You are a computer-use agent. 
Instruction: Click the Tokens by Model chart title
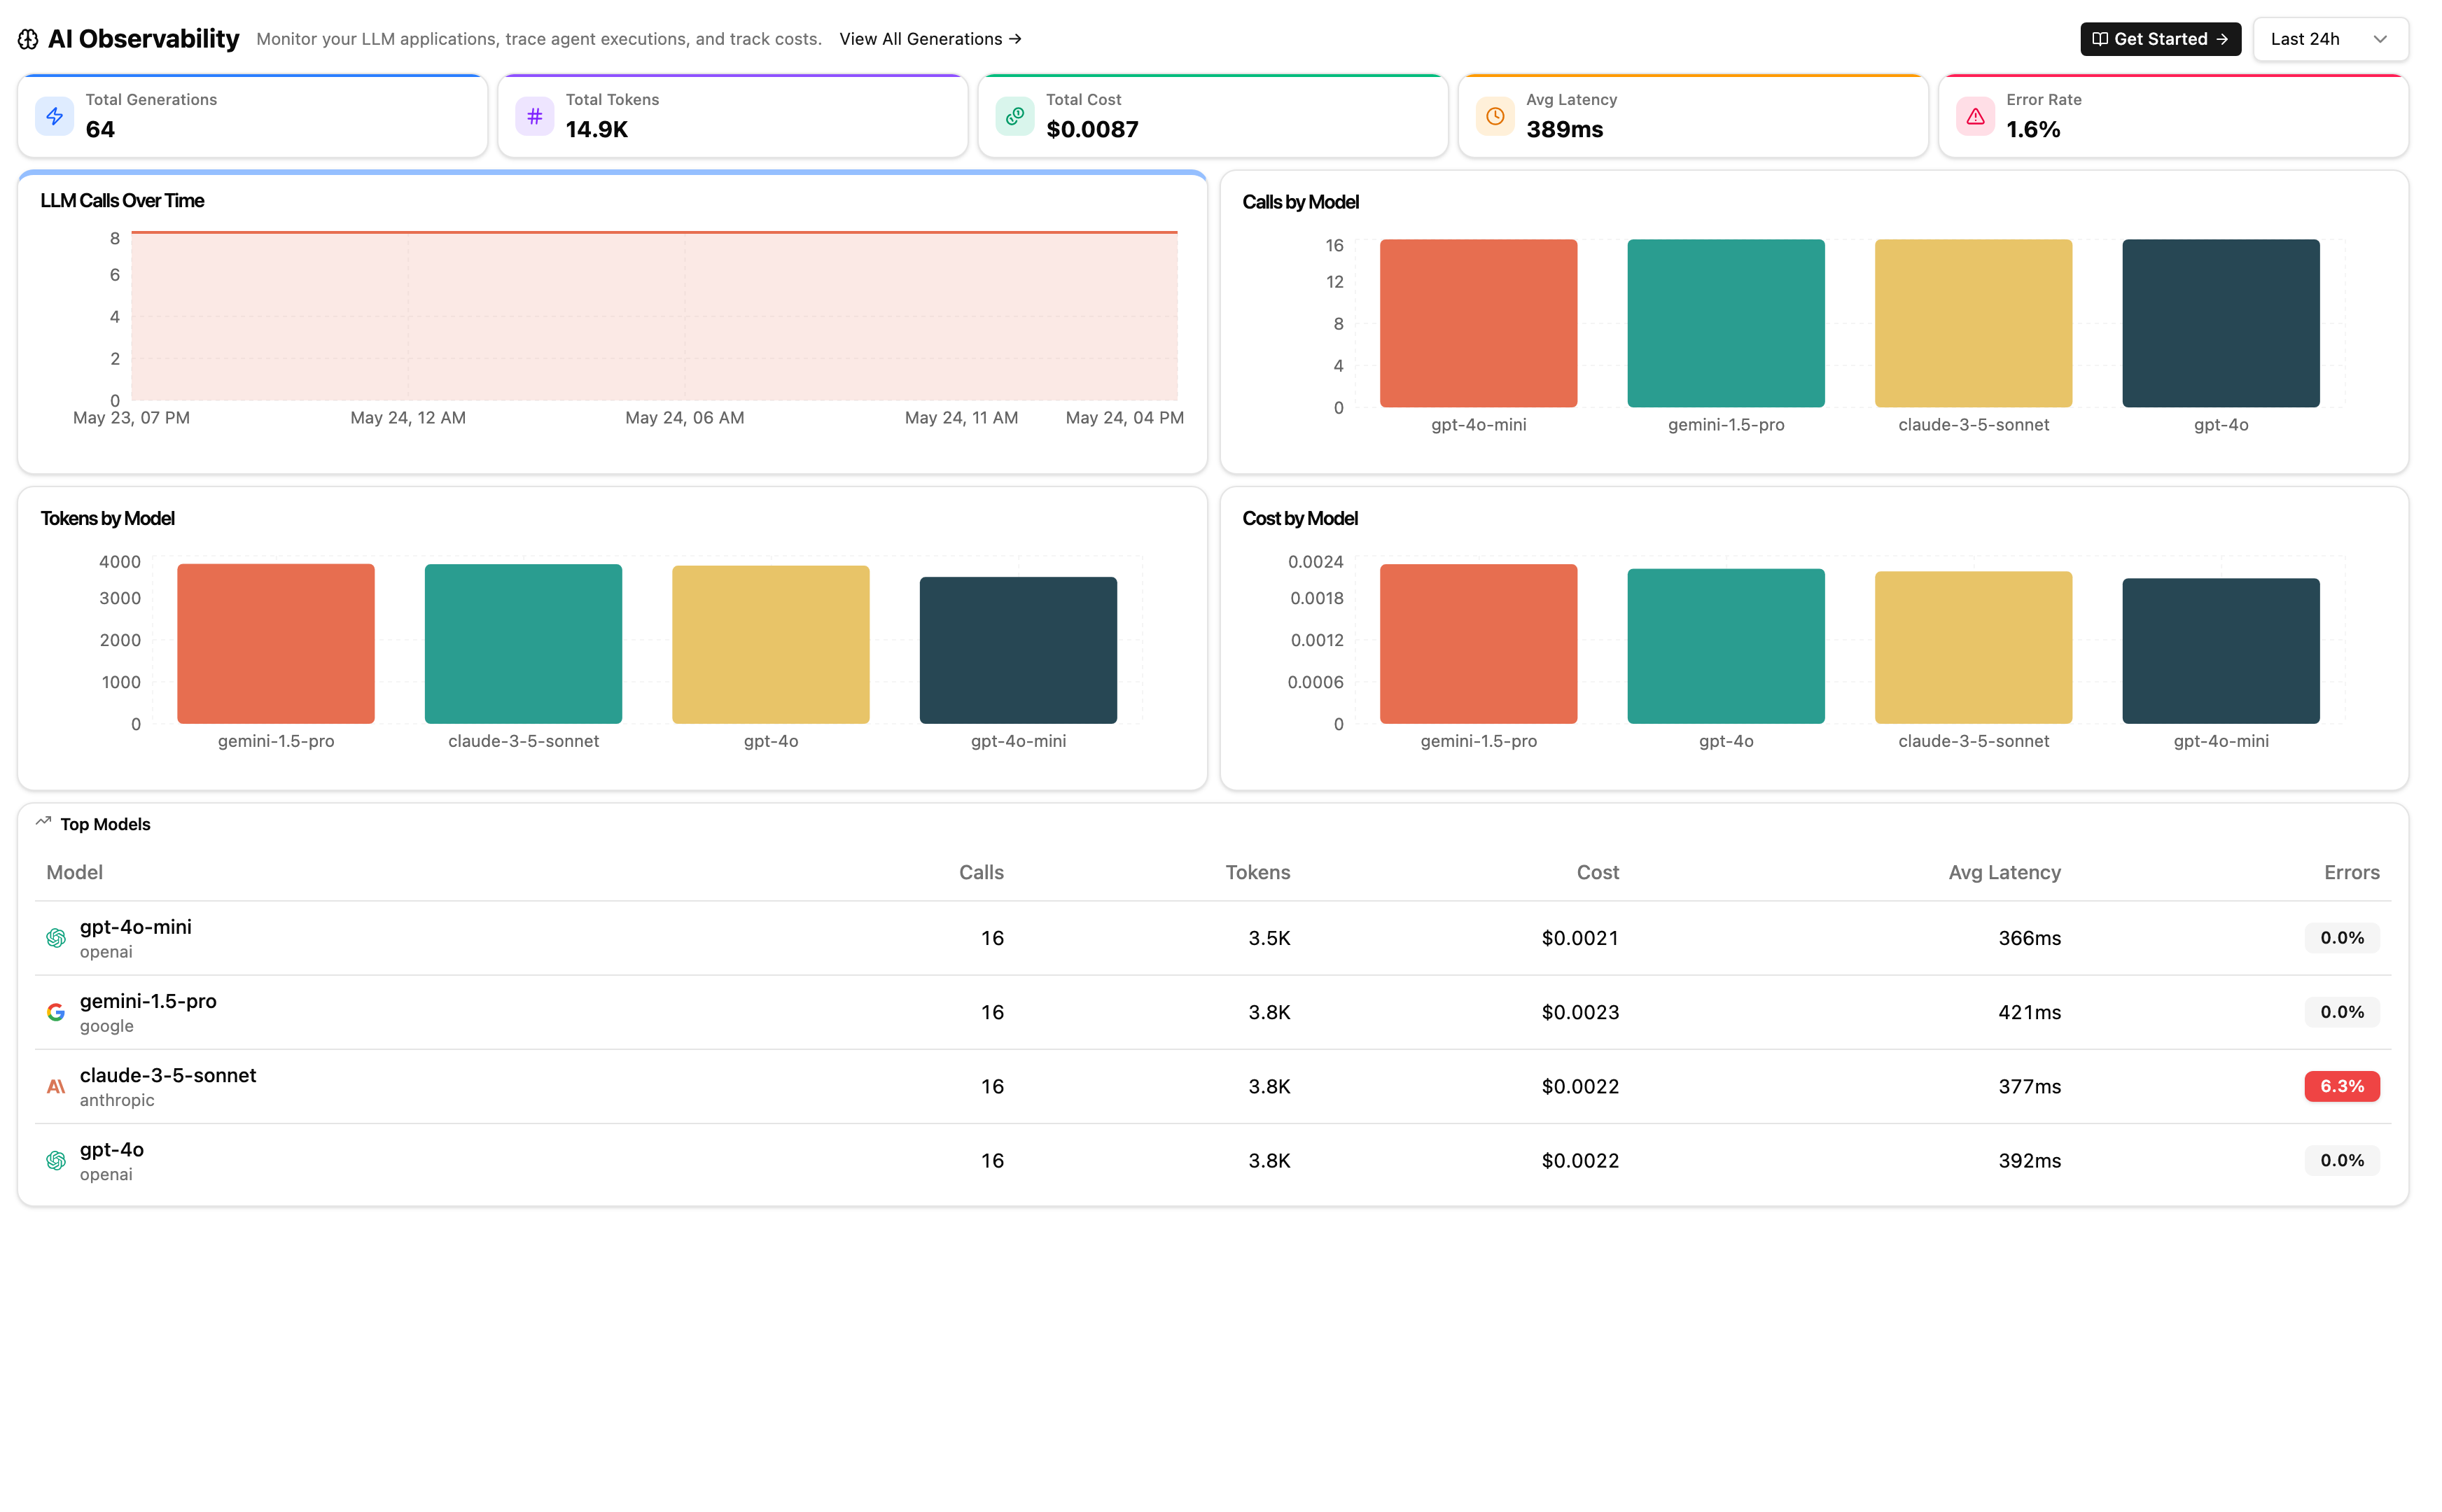click(x=108, y=518)
